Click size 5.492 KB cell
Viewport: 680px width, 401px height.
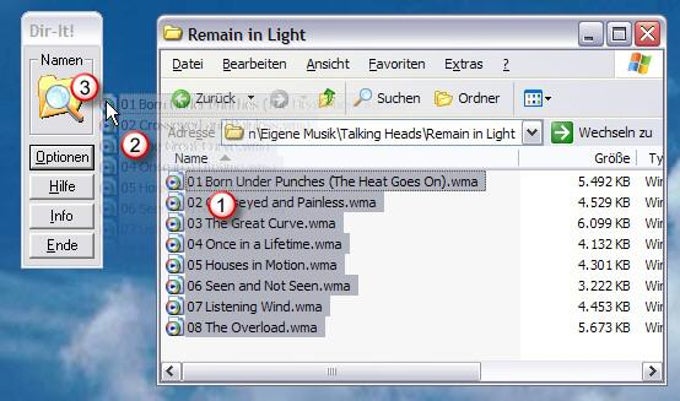[604, 182]
